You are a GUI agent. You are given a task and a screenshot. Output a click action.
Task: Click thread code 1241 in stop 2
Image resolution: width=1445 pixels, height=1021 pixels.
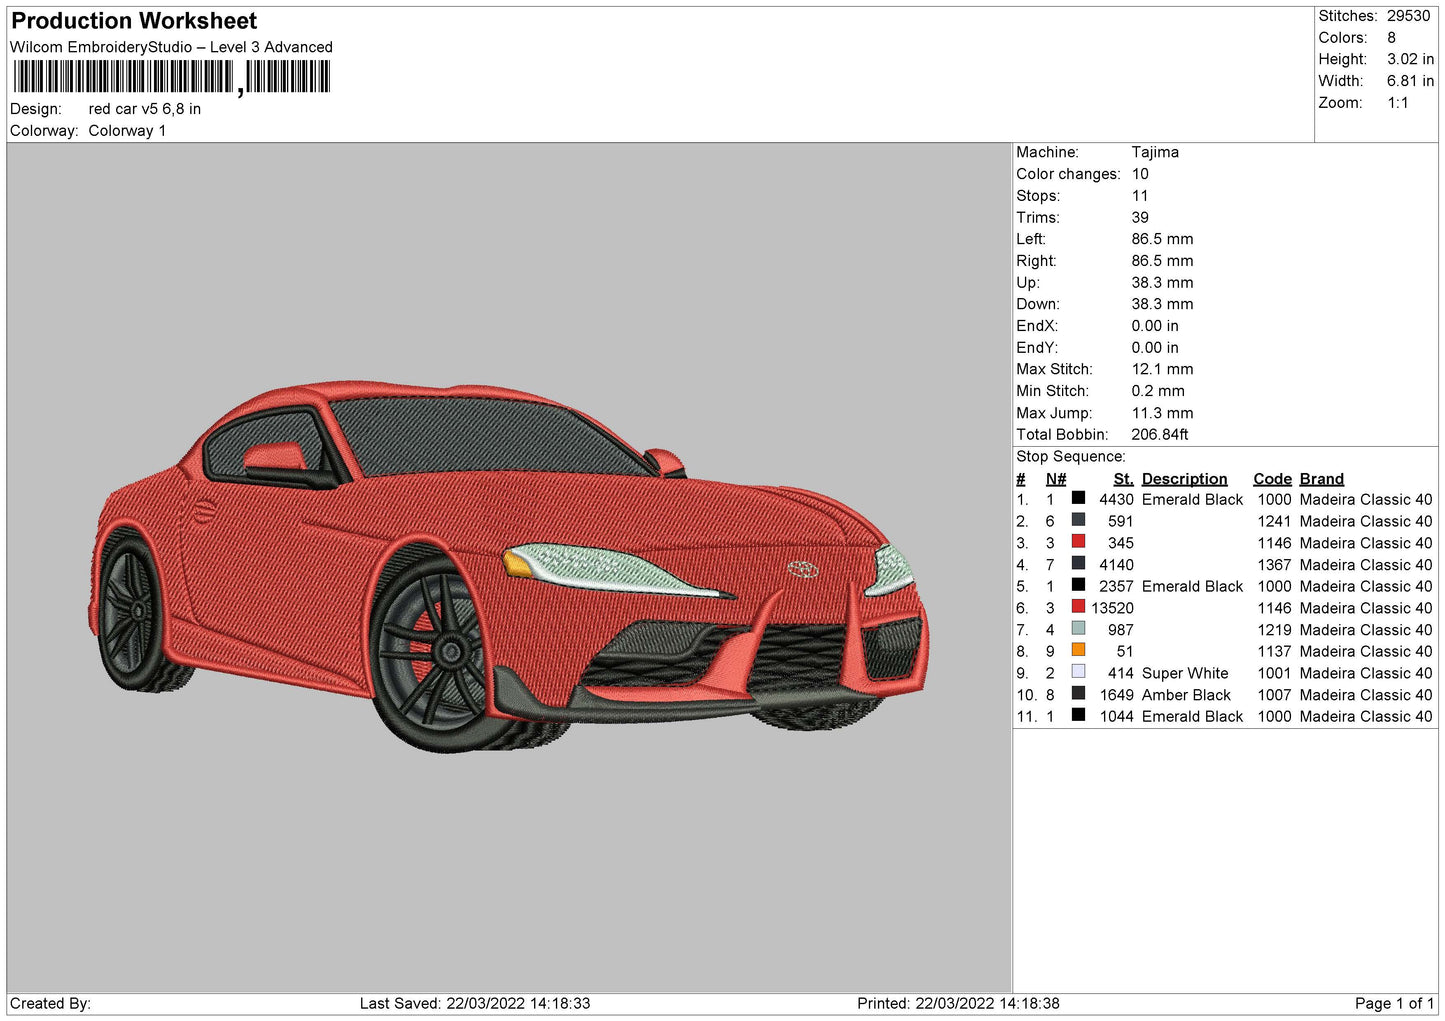coord(1274,522)
